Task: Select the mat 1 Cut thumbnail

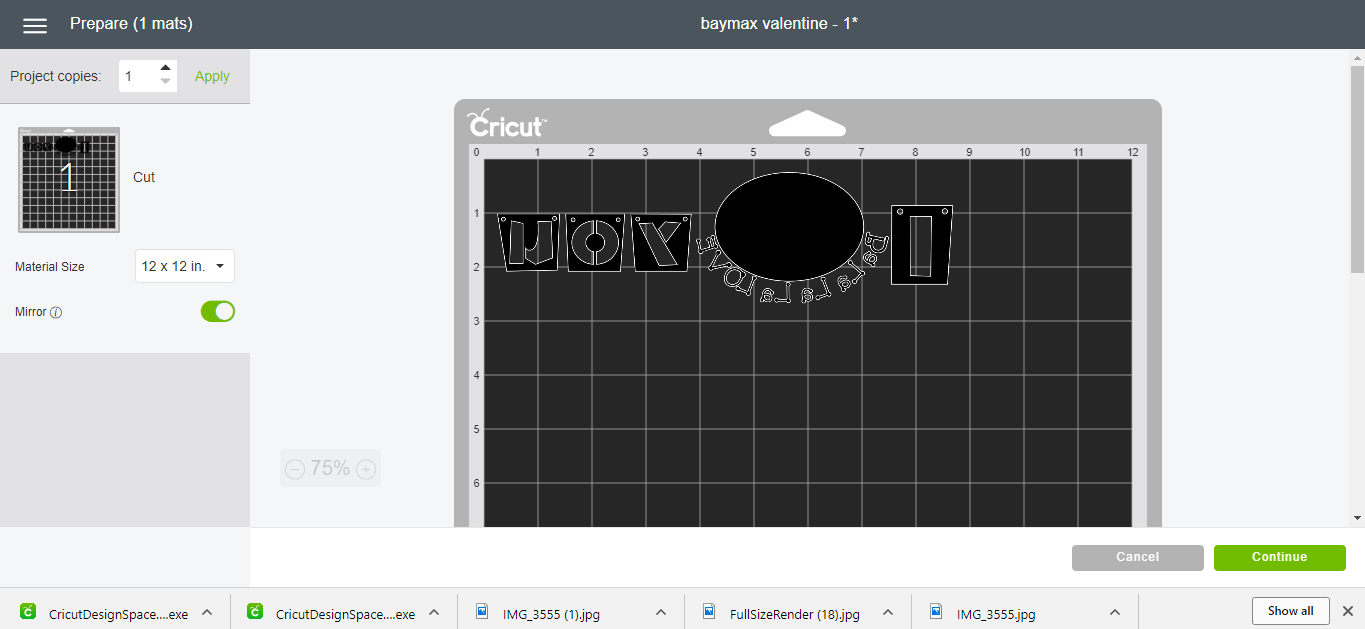Action: pos(69,180)
